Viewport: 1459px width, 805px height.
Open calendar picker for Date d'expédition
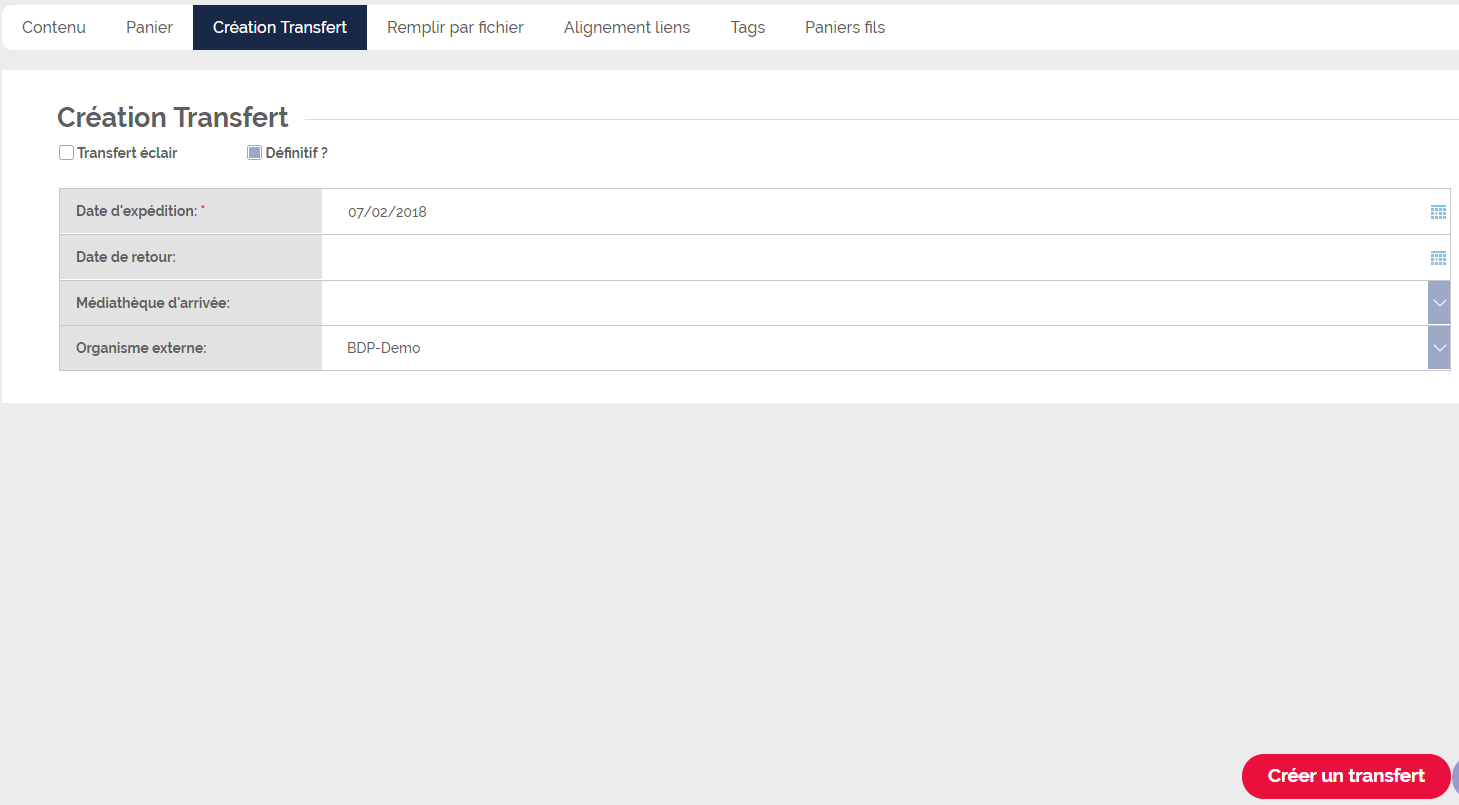(1438, 212)
